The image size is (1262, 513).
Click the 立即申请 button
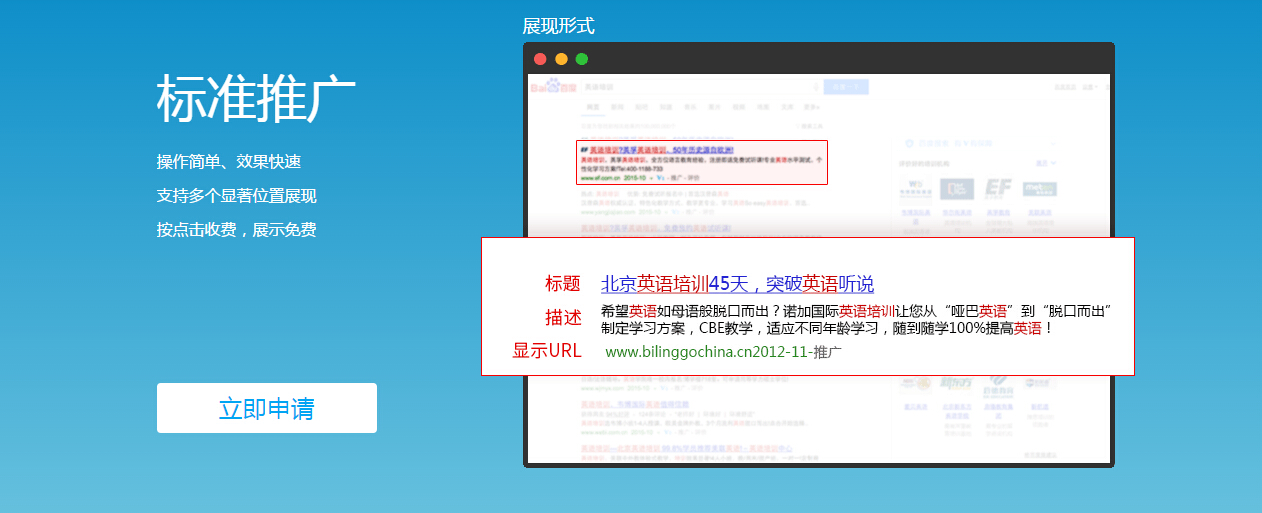(266, 408)
